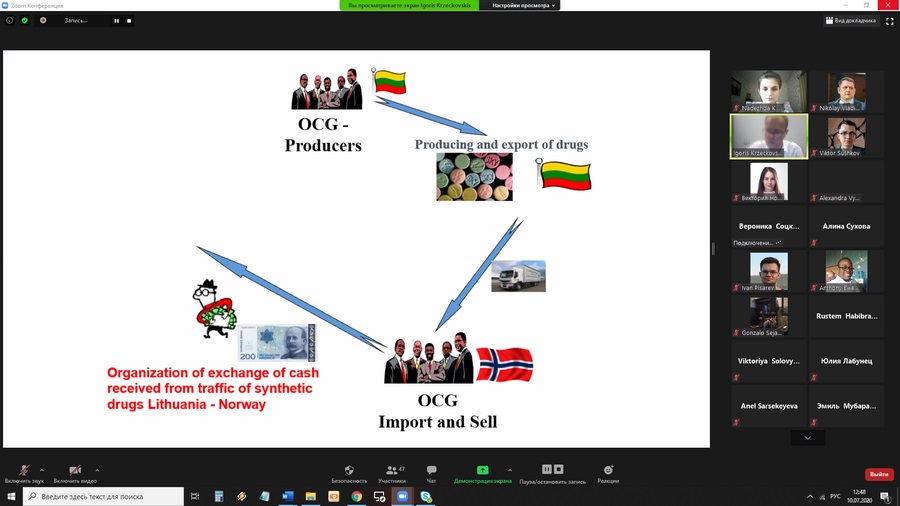Image resolution: width=900 pixels, height=506 pixels.
Task: Select Viktoriya Solovy... participant tile
Action: pos(769,361)
